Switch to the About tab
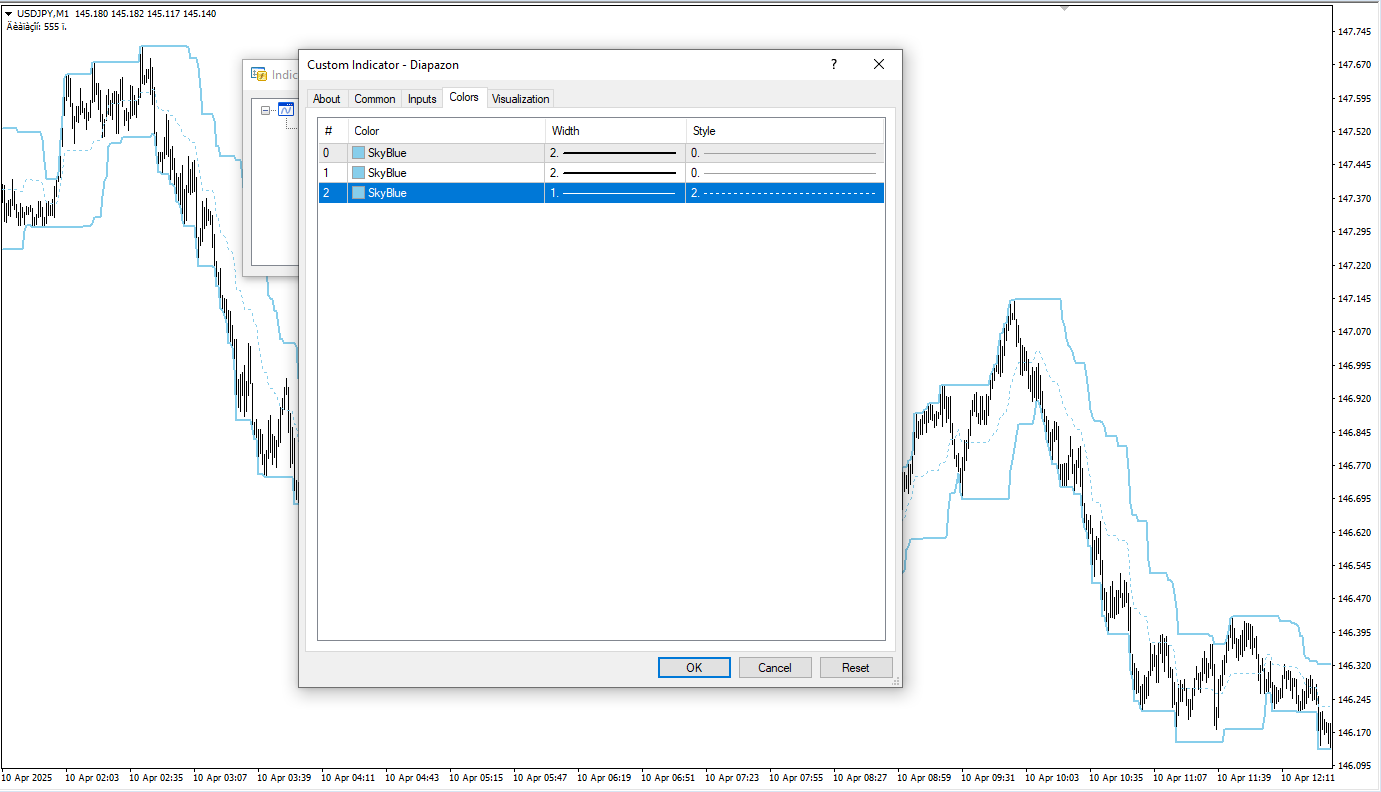The image size is (1381, 792). click(x=327, y=99)
